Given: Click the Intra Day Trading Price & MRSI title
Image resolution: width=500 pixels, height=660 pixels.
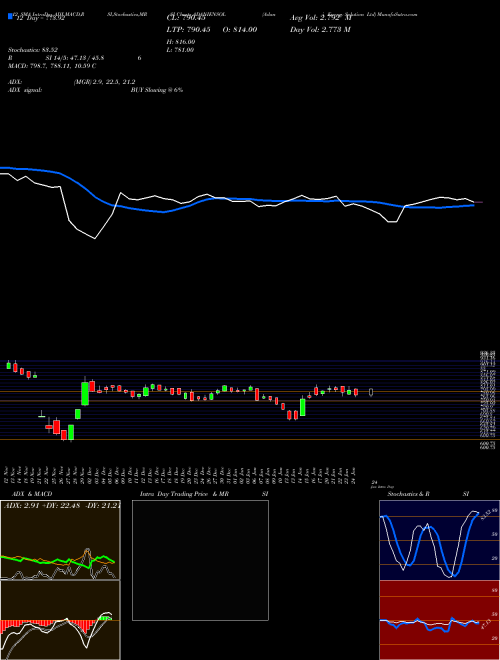Looking at the screenshot, I should pos(204,494).
